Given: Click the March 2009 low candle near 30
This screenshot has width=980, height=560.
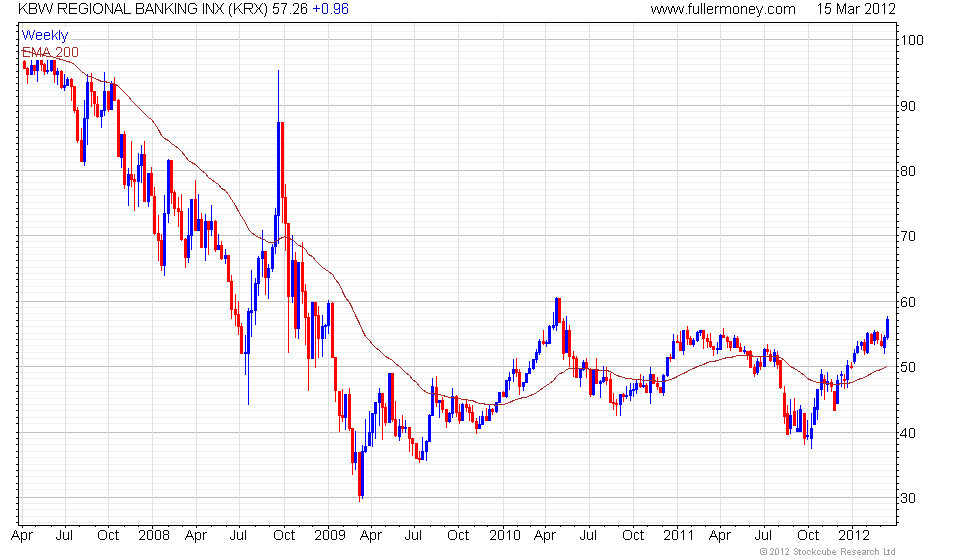Looking at the screenshot, I should [361, 475].
